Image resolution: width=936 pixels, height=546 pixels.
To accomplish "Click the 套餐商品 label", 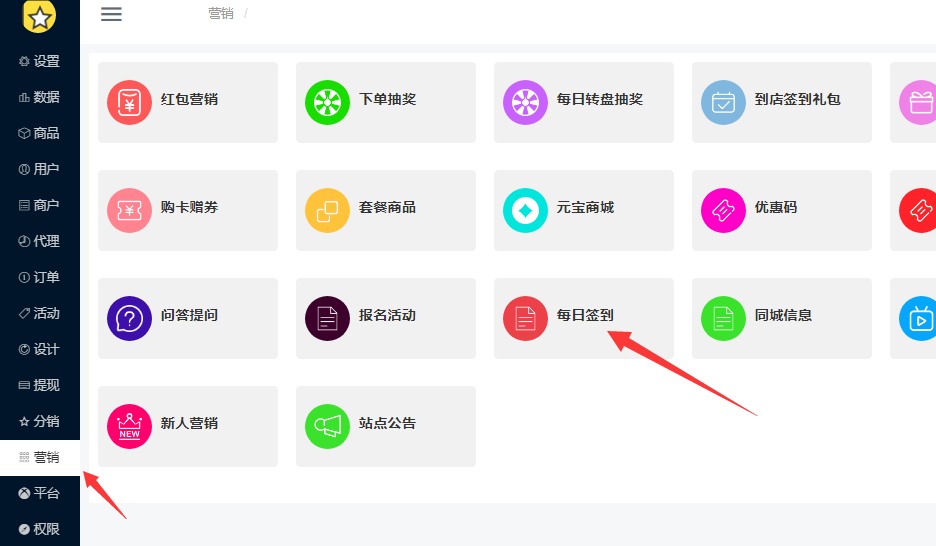I will 387,207.
